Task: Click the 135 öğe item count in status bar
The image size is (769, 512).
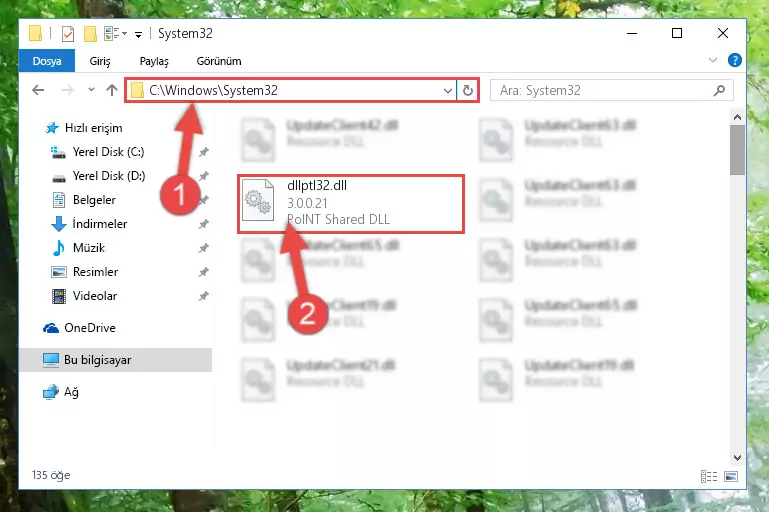Action: tap(51, 475)
